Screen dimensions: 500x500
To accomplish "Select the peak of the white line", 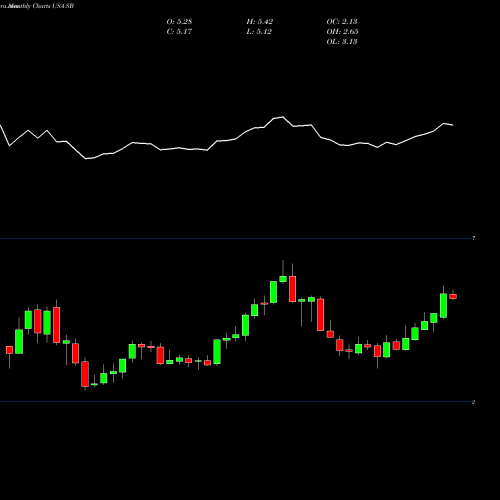I will click(x=283, y=117).
